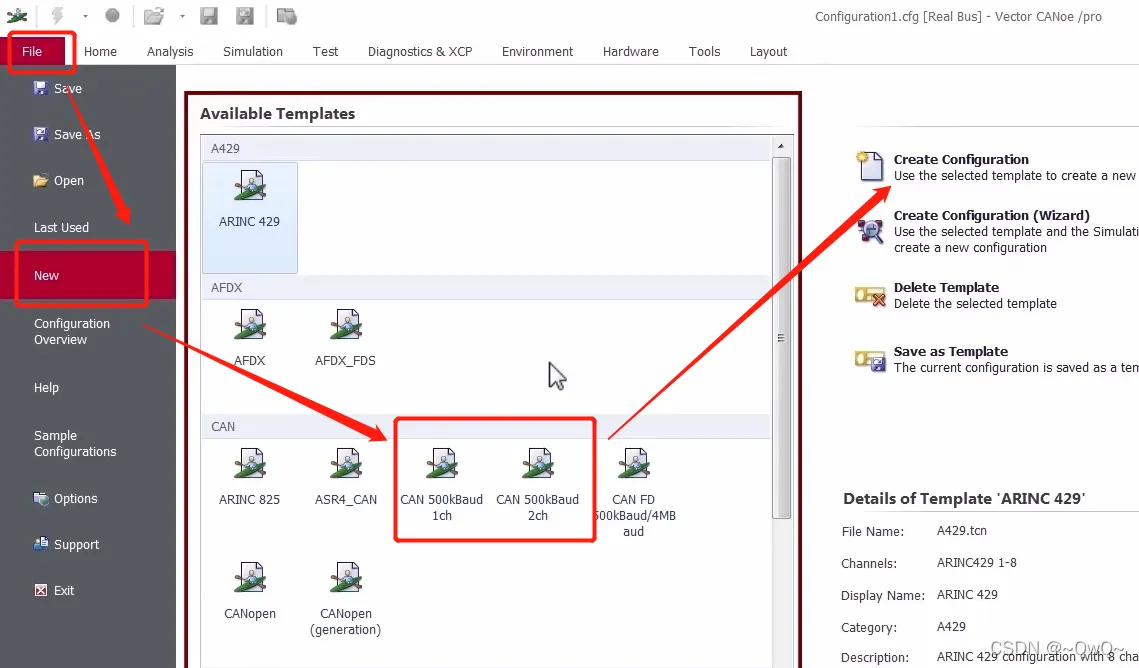
Task: Click the open folder icon in quick toolbar
Action: (x=153, y=16)
